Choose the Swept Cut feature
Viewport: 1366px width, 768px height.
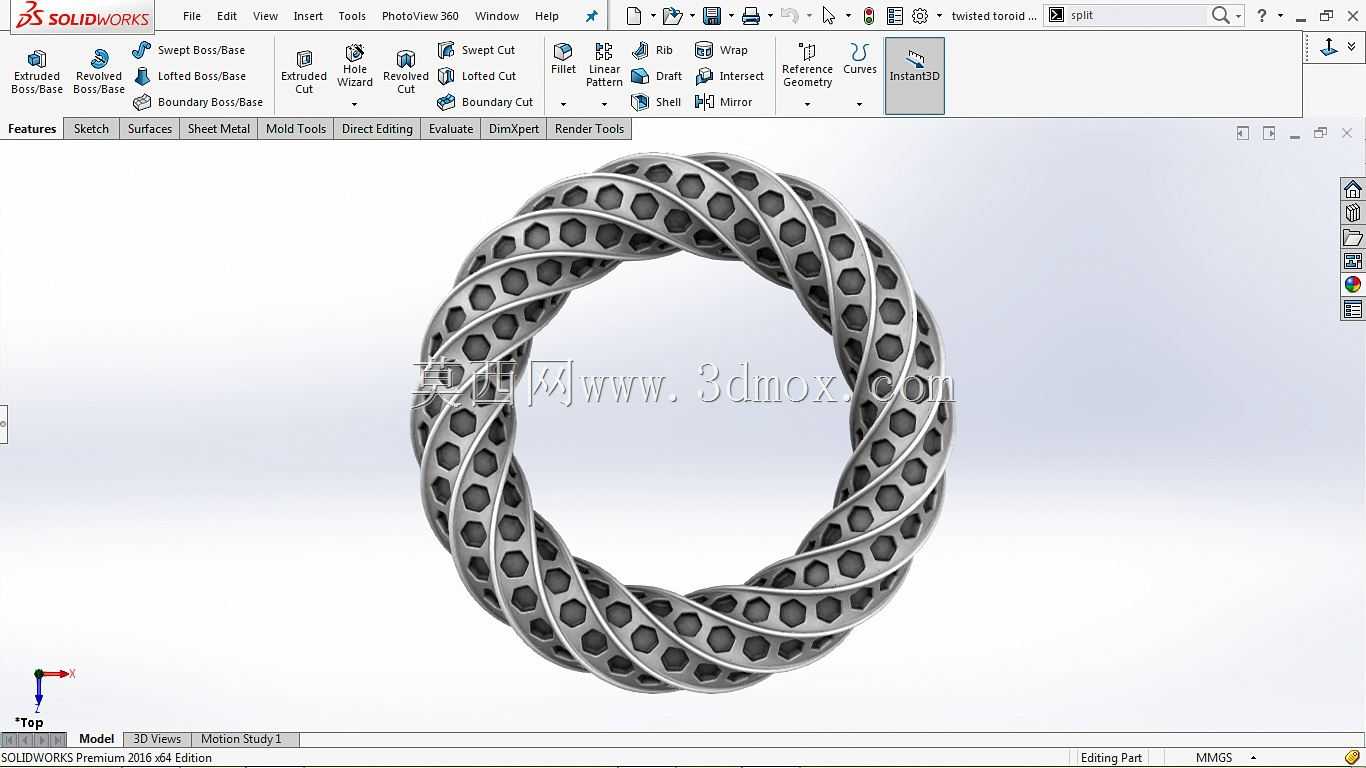[477, 50]
